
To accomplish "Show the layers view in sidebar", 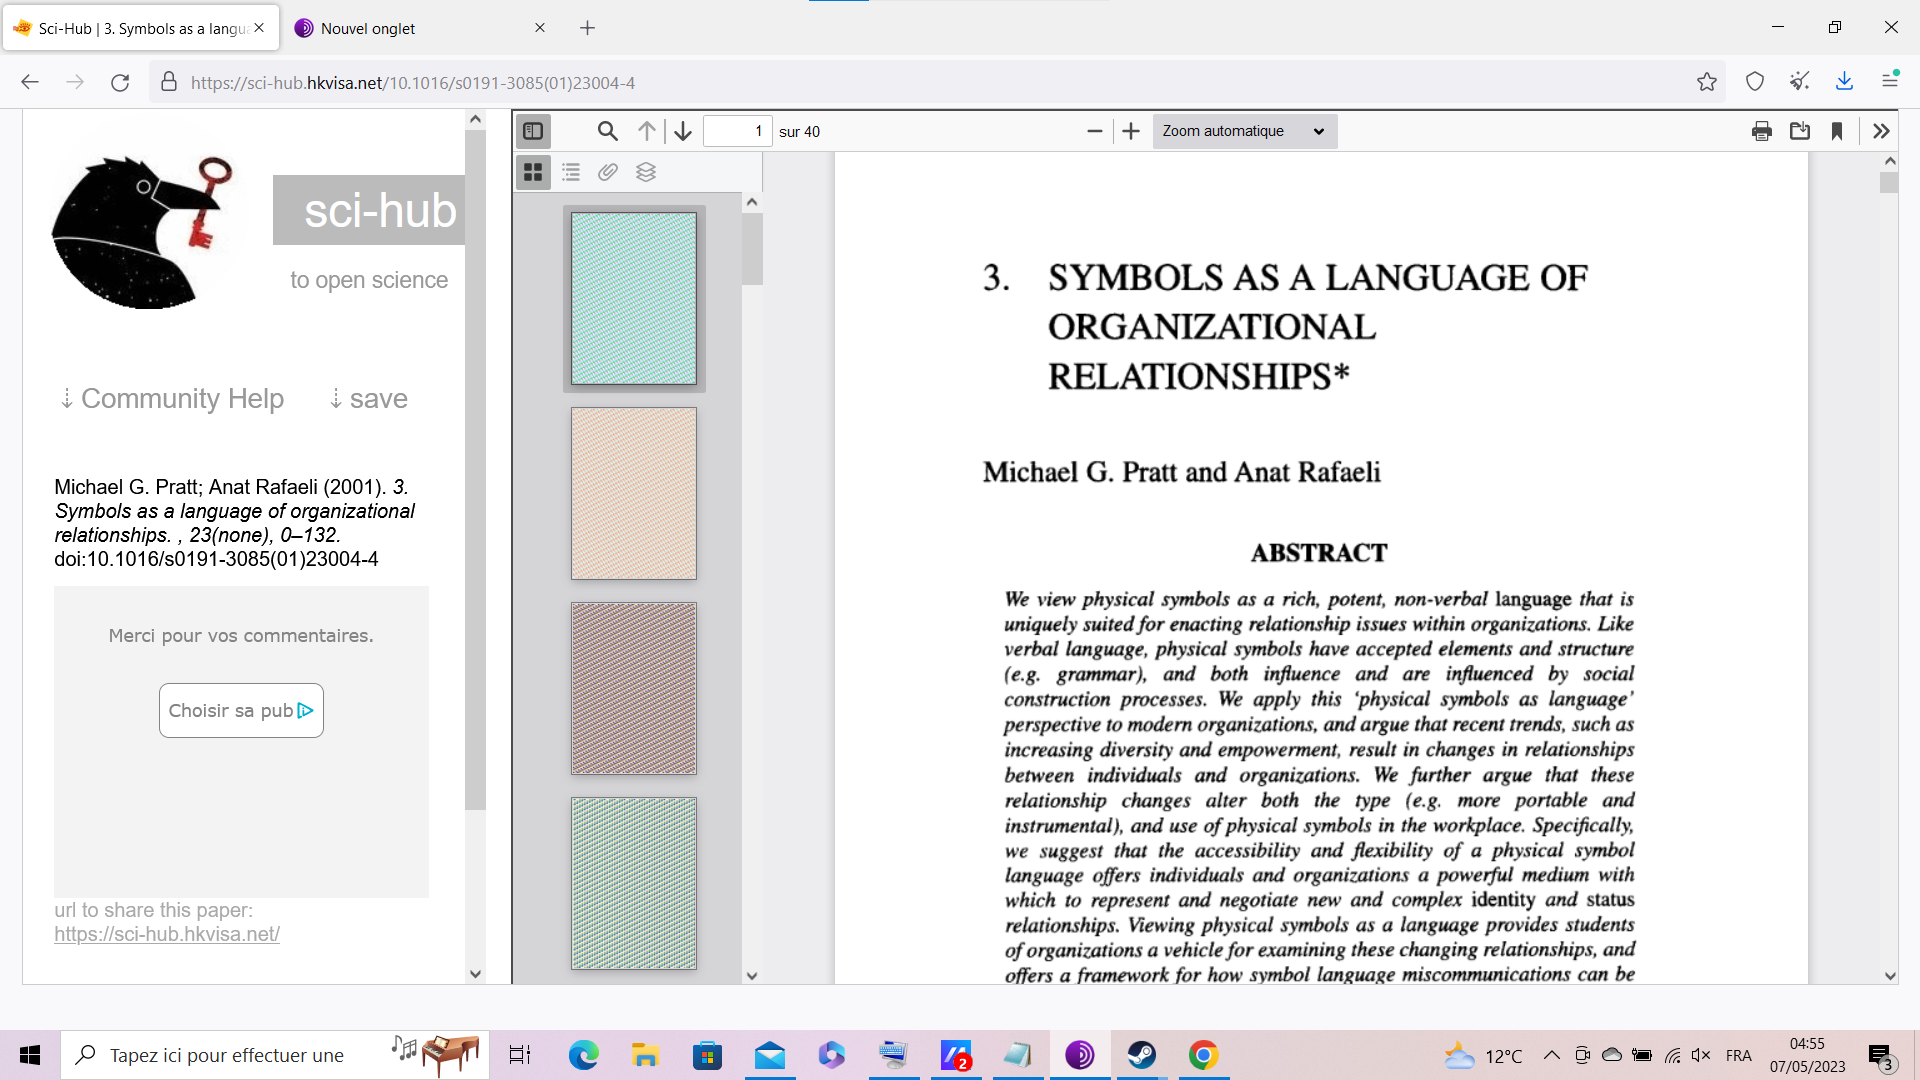I will pyautogui.click(x=646, y=172).
